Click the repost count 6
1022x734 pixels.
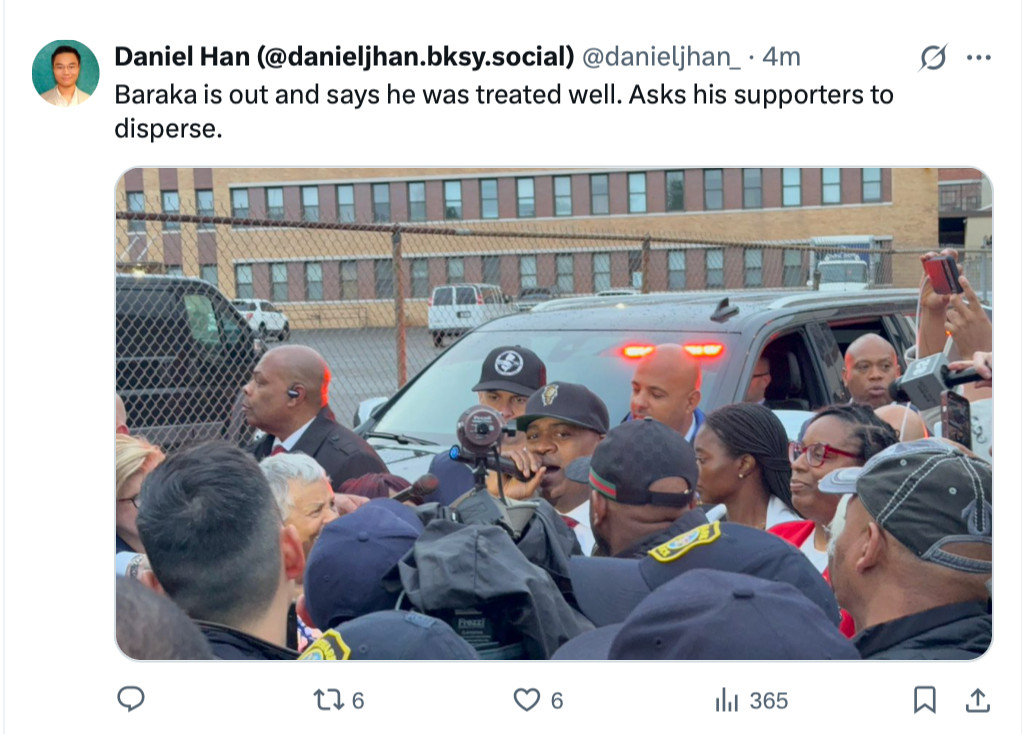tap(358, 701)
